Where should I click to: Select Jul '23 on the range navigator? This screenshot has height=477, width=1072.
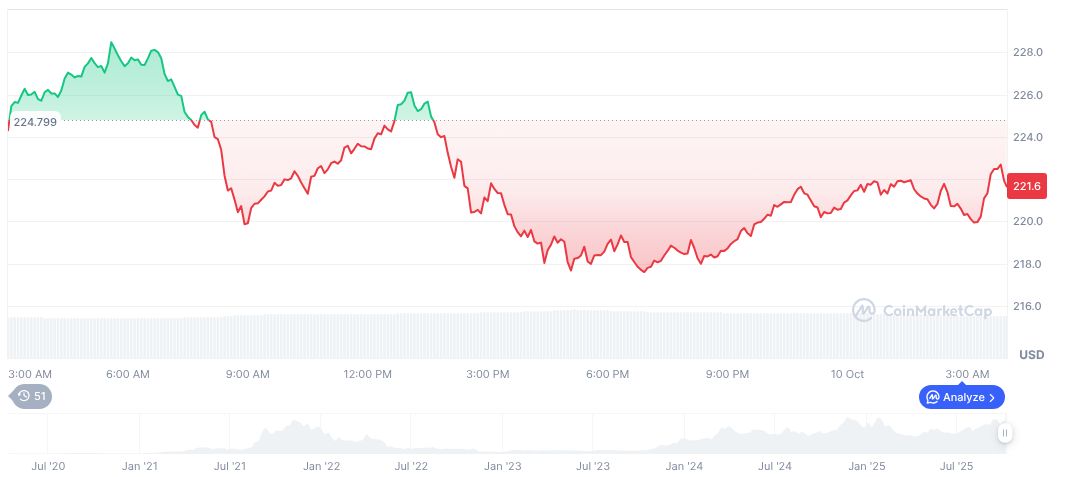pyautogui.click(x=593, y=466)
